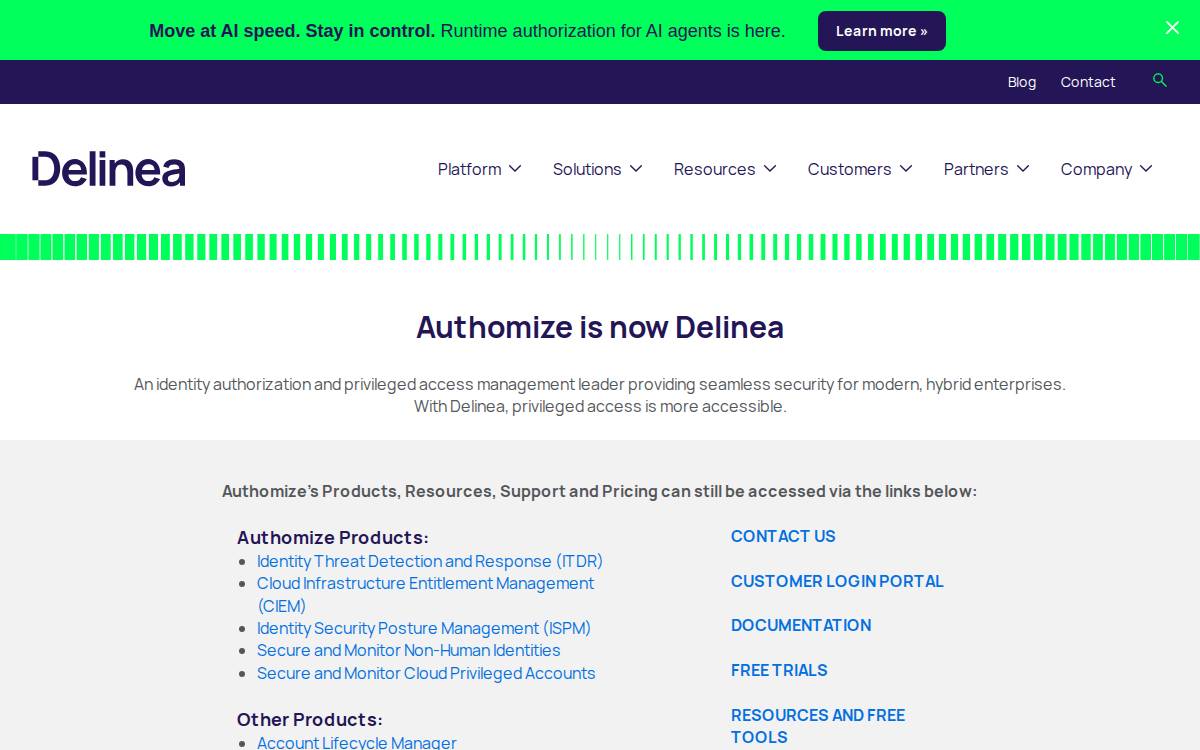The width and height of the screenshot is (1200, 750).
Task: Expand the Platform chevron arrow
Action: (515, 169)
